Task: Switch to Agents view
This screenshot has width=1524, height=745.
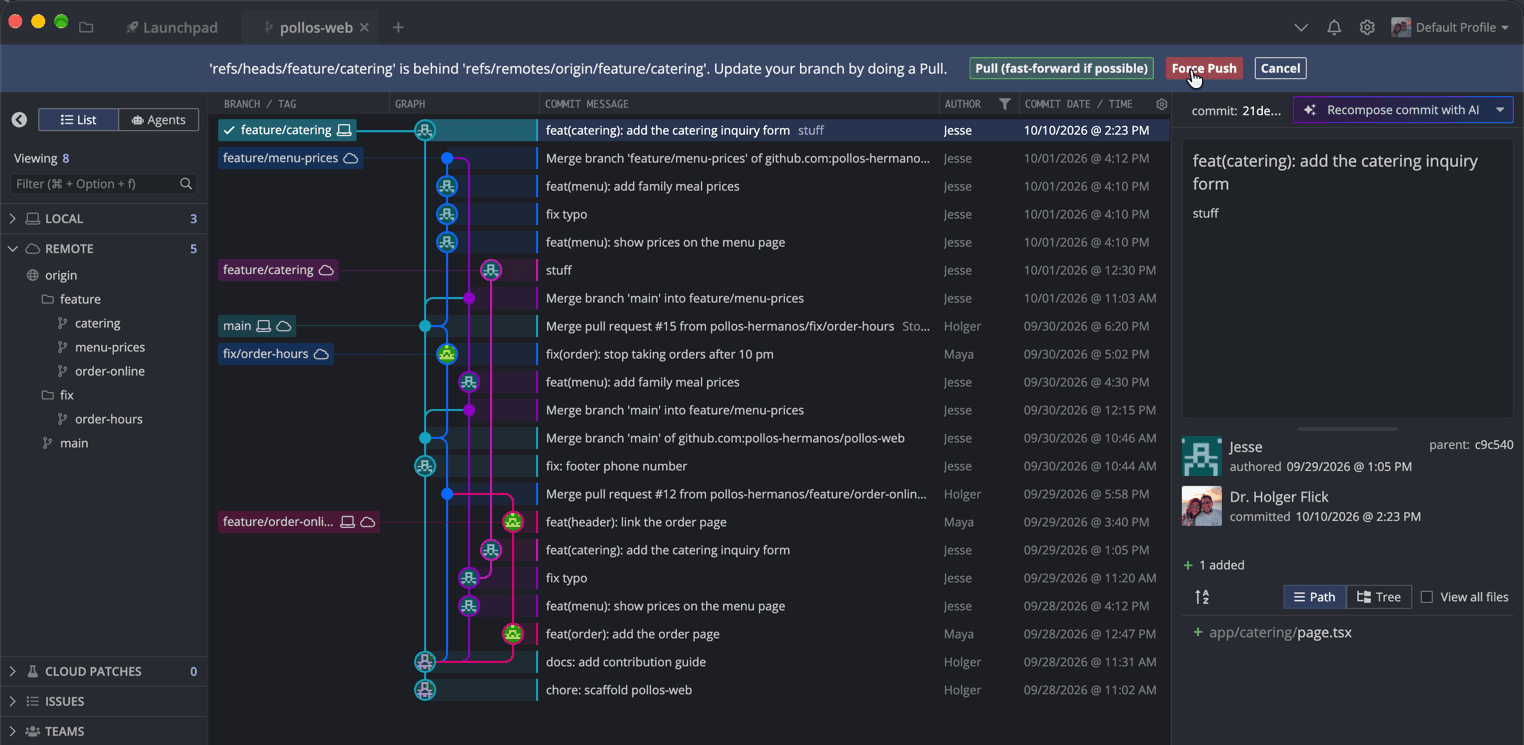Action: tap(159, 120)
